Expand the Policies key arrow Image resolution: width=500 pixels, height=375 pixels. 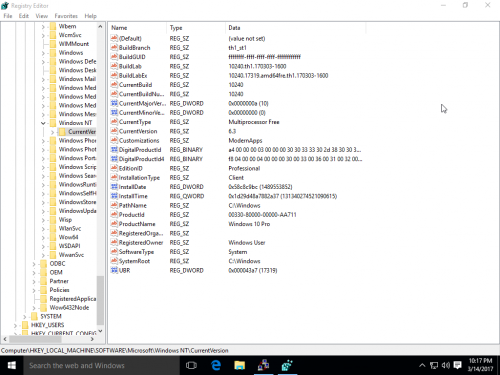(34, 290)
